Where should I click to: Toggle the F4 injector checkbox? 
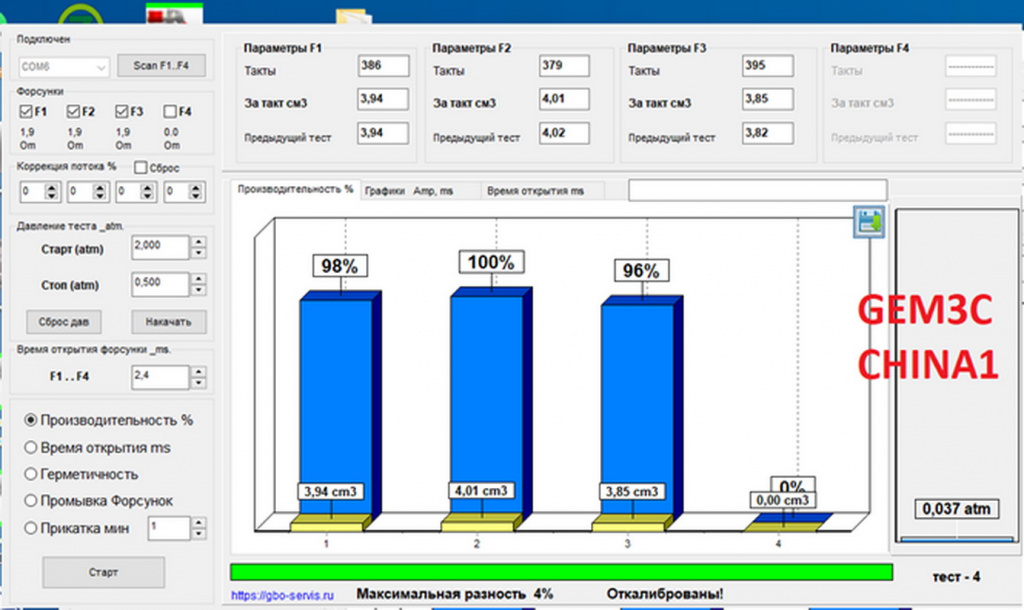click(x=170, y=112)
